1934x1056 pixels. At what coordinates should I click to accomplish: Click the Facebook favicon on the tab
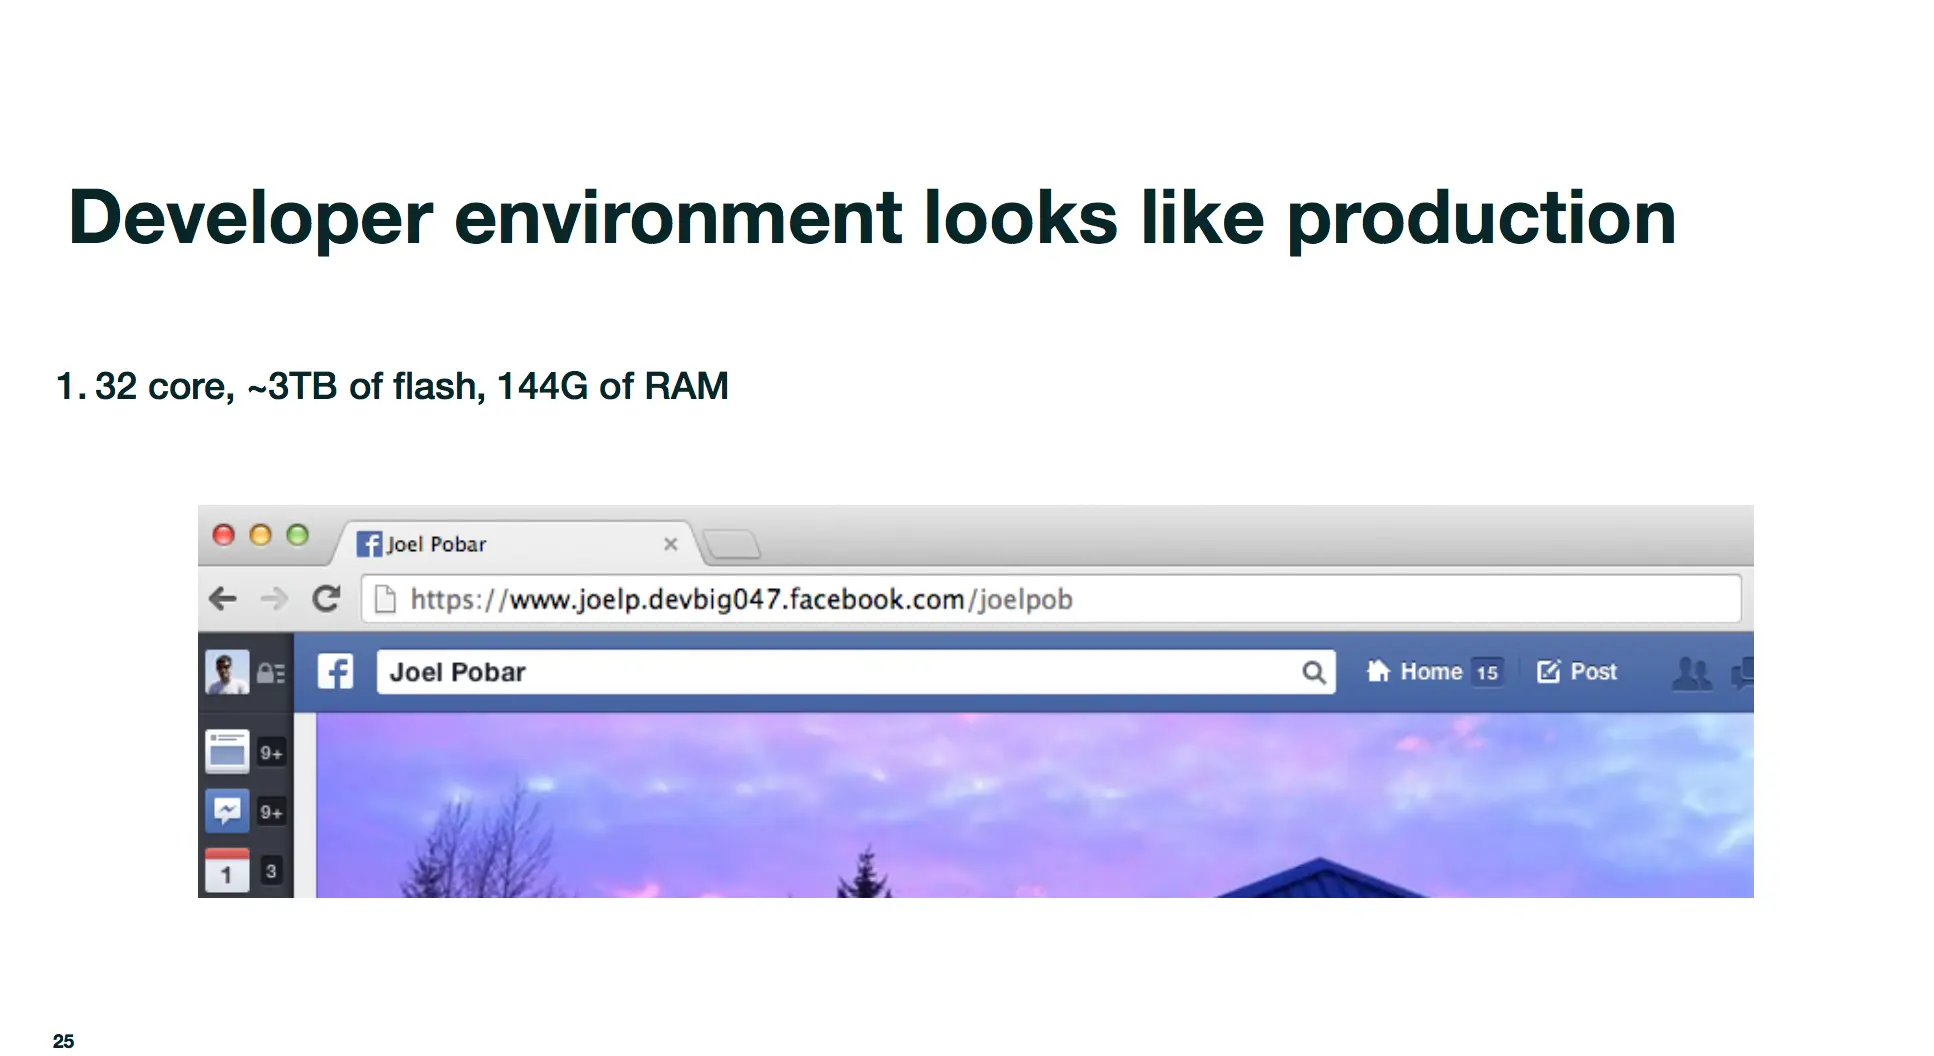tap(369, 544)
